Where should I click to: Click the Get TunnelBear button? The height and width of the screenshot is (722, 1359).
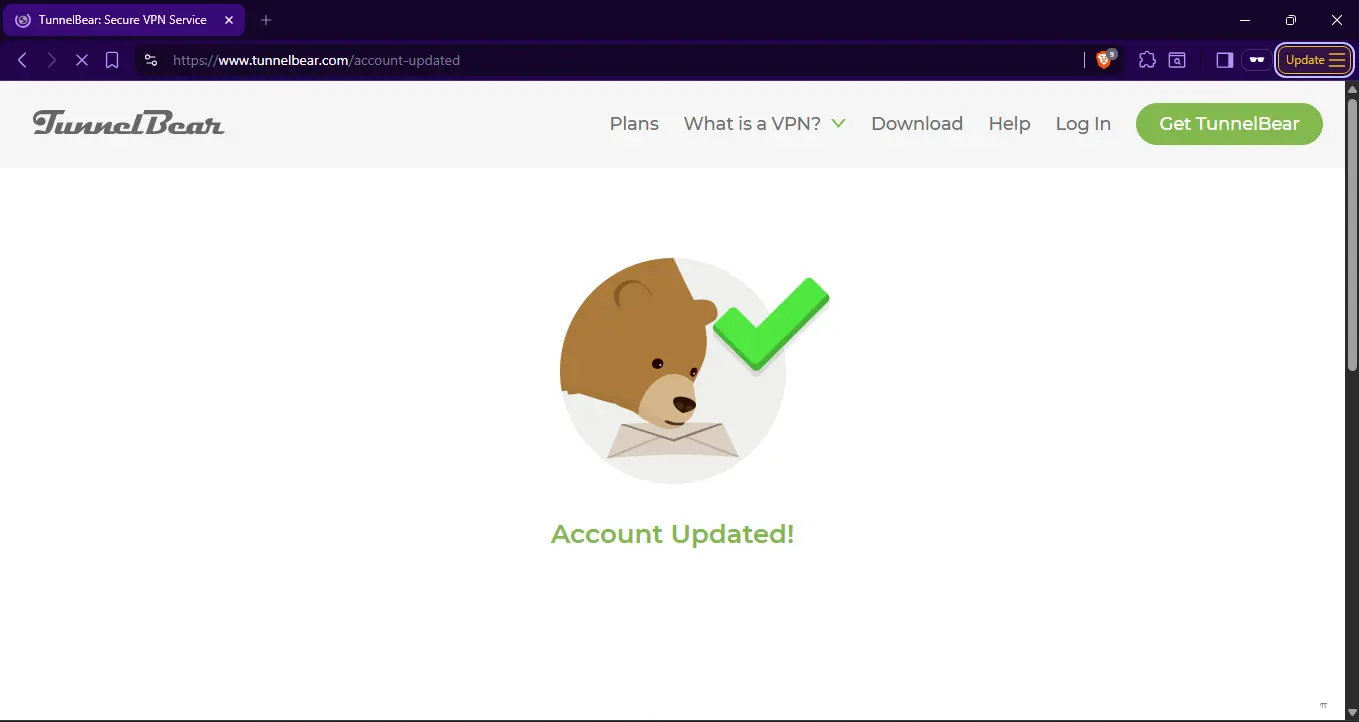coord(1229,124)
